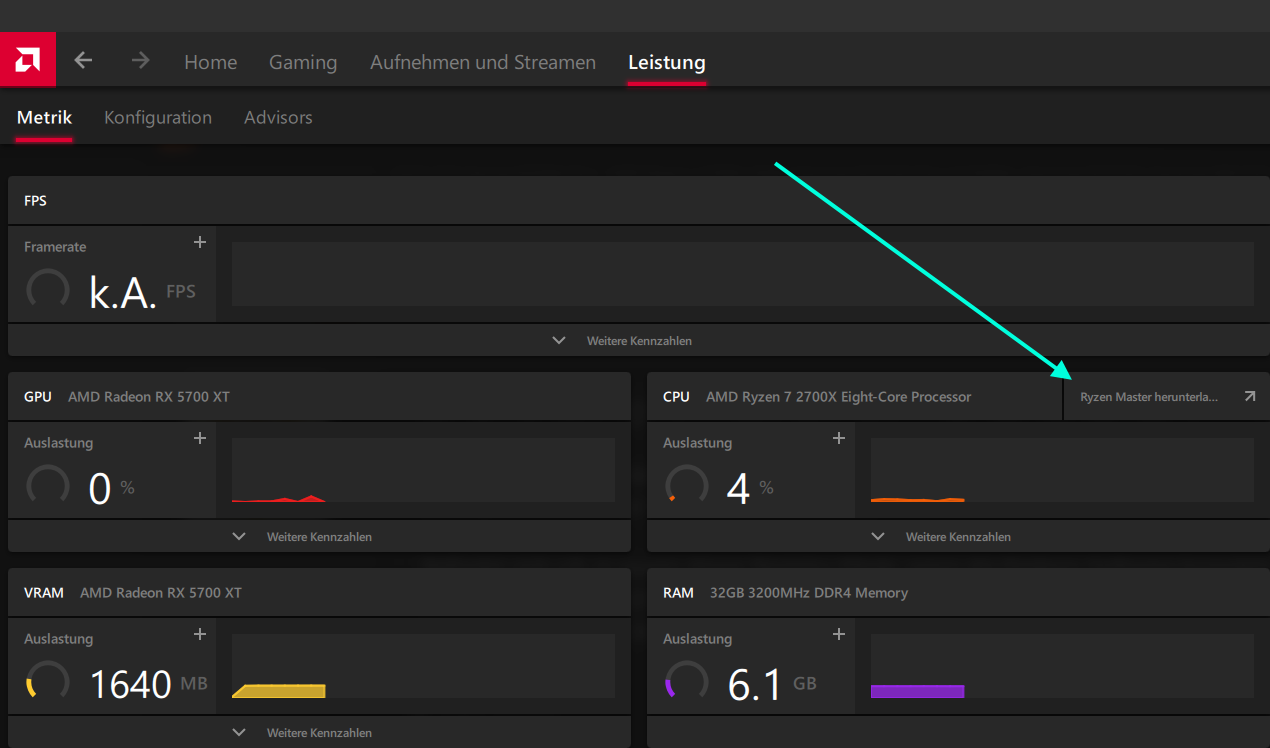The height and width of the screenshot is (748, 1270).
Task: Add Framerate metric with plus icon
Action: click(200, 242)
